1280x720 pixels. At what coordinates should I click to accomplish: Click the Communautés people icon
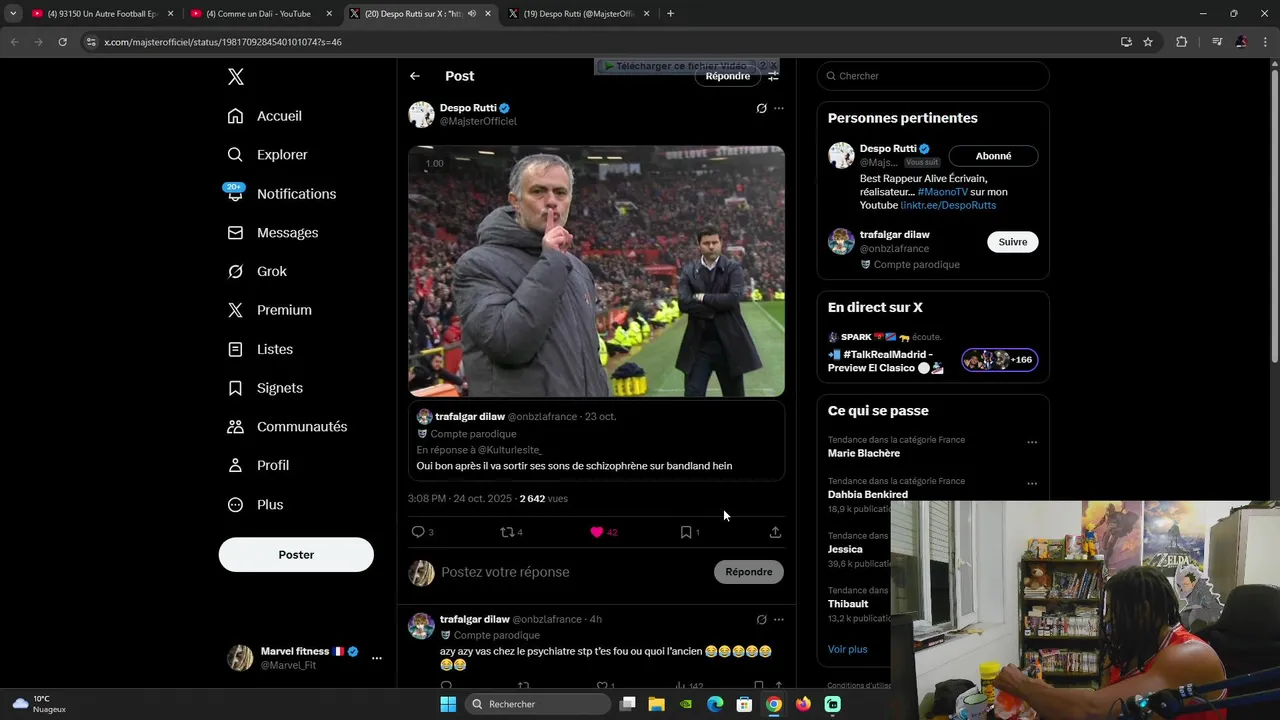[235, 427]
